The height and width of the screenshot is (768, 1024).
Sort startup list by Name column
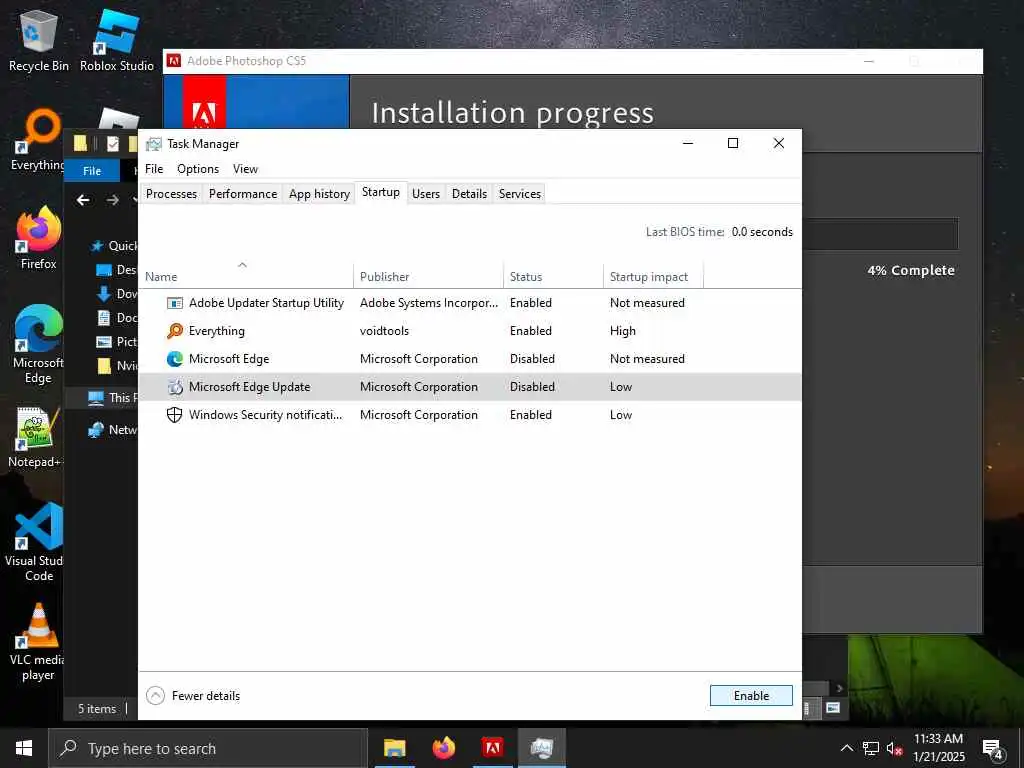coord(246,277)
